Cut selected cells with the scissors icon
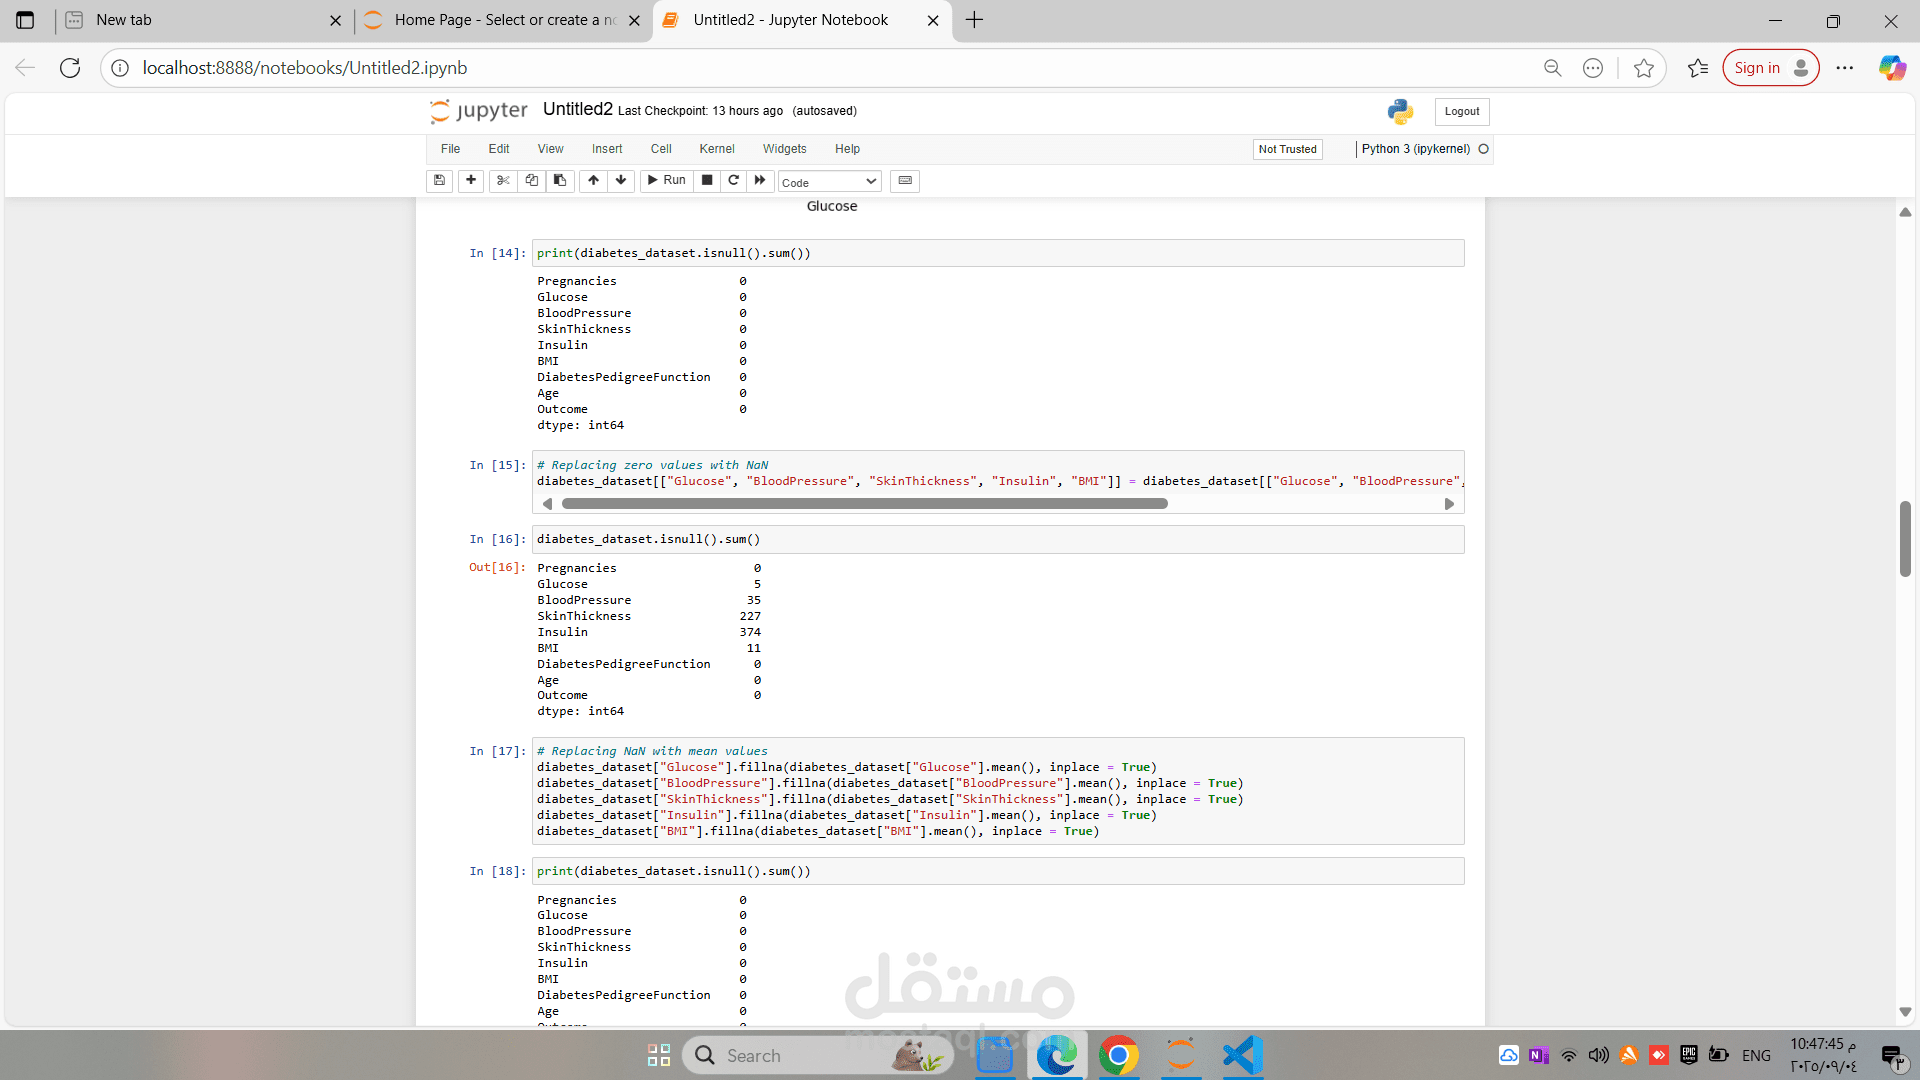This screenshot has width=1920, height=1080. [x=503, y=180]
